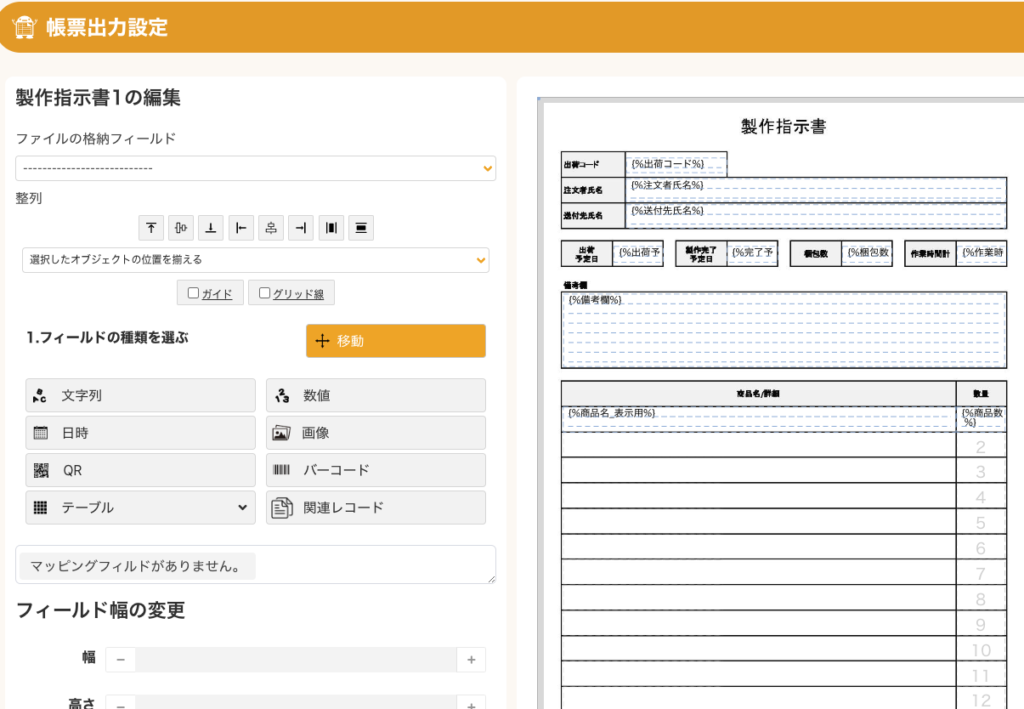The width and height of the screenshot is (1024, 709).
Task: Click the マッピングフィルドがありません text area
Action: pyautogui.click(x=255, y=565)
